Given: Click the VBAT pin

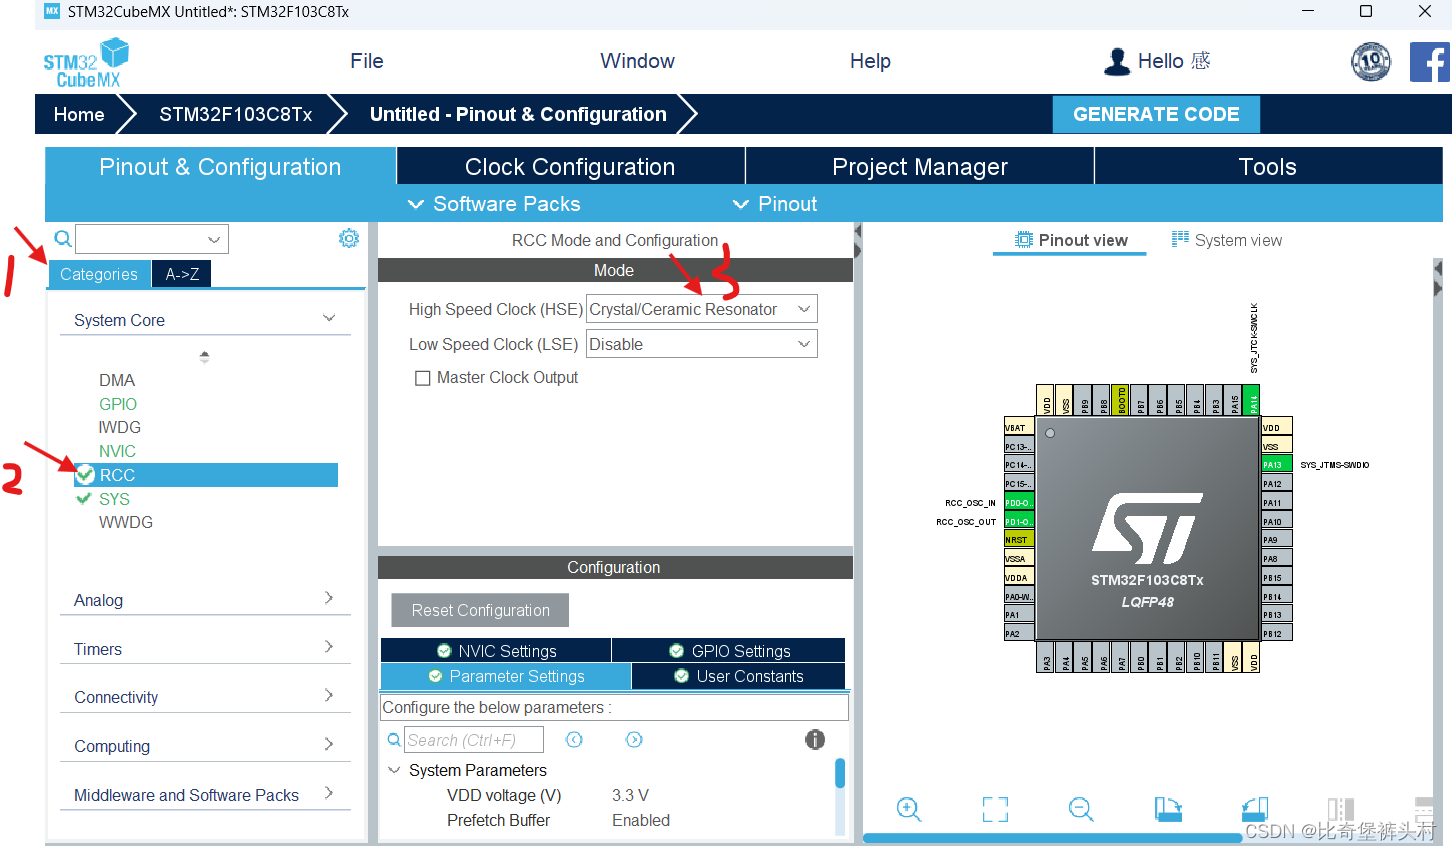Looking at the screenshot, I should (x=1019, y=427).
